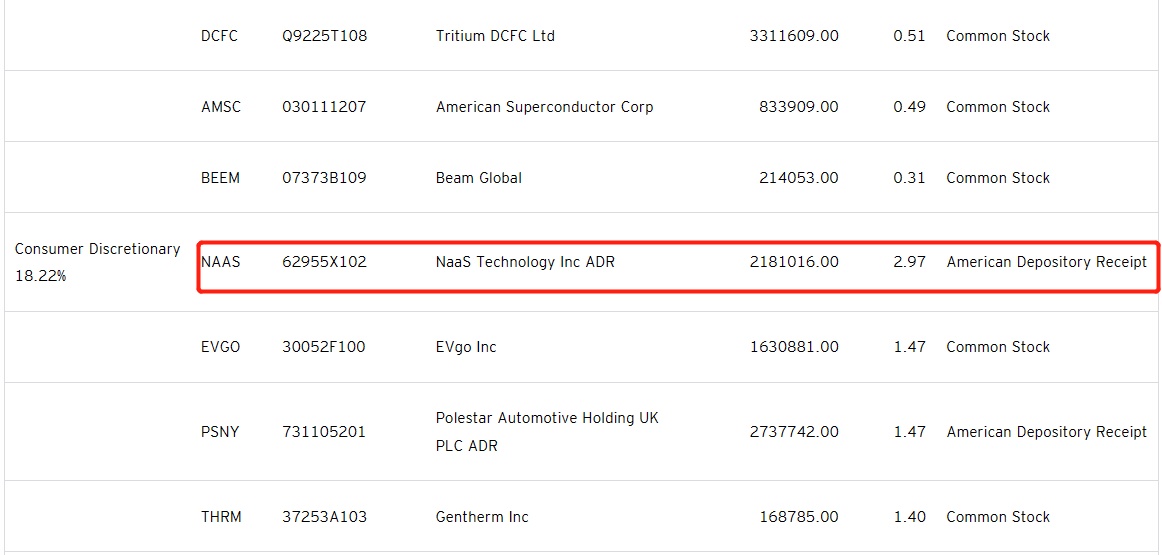Select NaaS Technology Inc ADR name
The width and height of the screenshot is (1162, 555).
[x=525, y=262]
